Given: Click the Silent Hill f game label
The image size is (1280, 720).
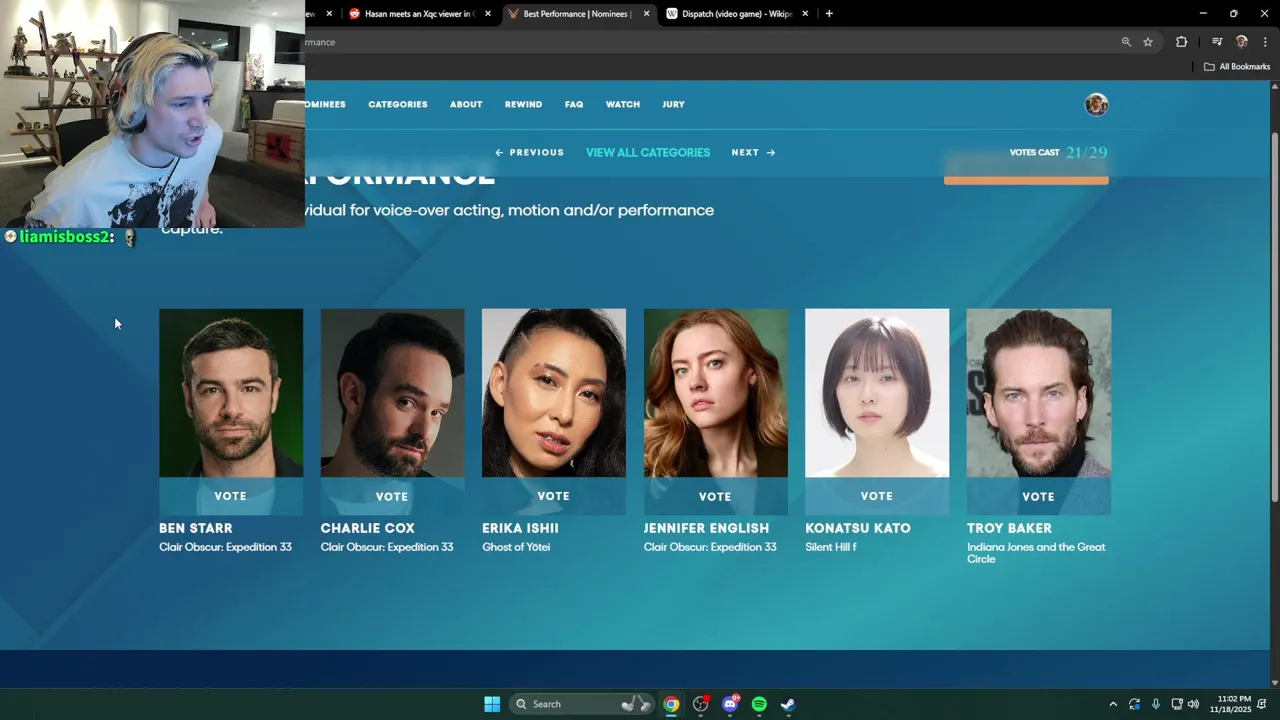Looking at the screenshot, I should 831,547.
